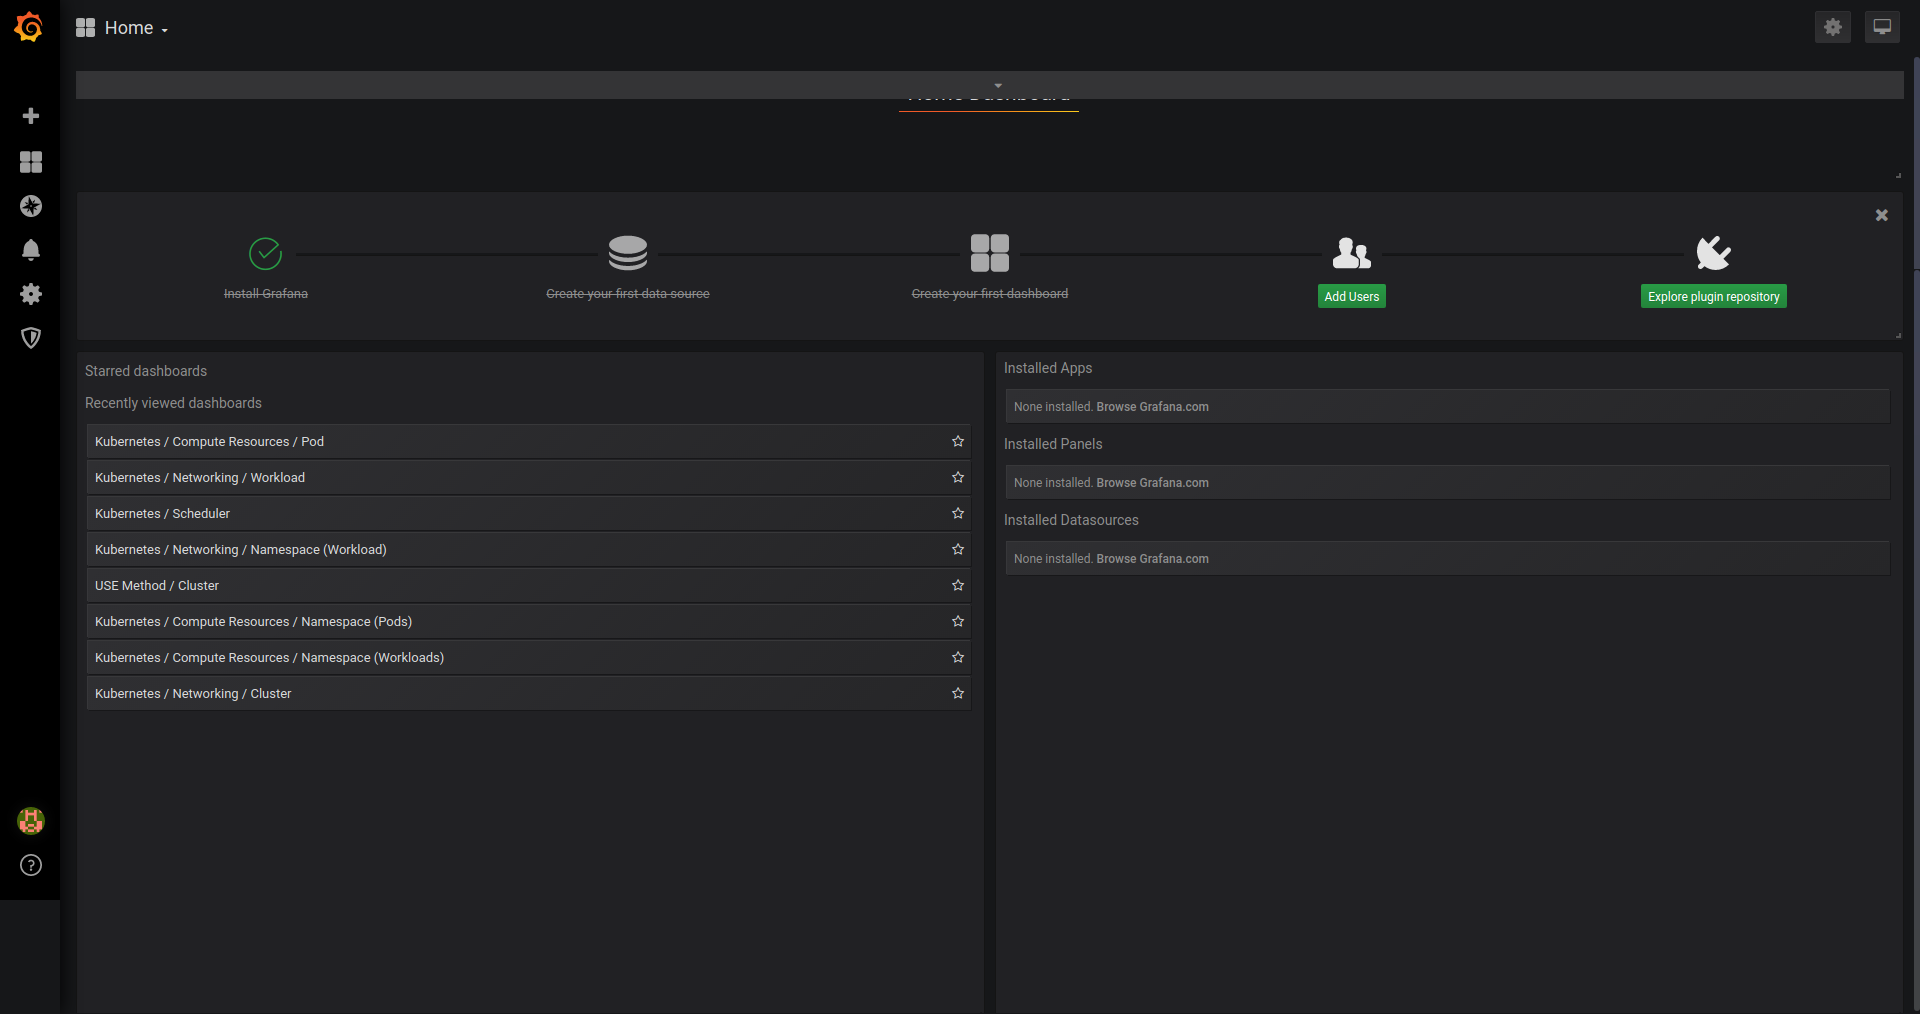Open the Configuration gear icon in sidebar
This screenshot has width=1920, height=1014.
pos(31,294)
